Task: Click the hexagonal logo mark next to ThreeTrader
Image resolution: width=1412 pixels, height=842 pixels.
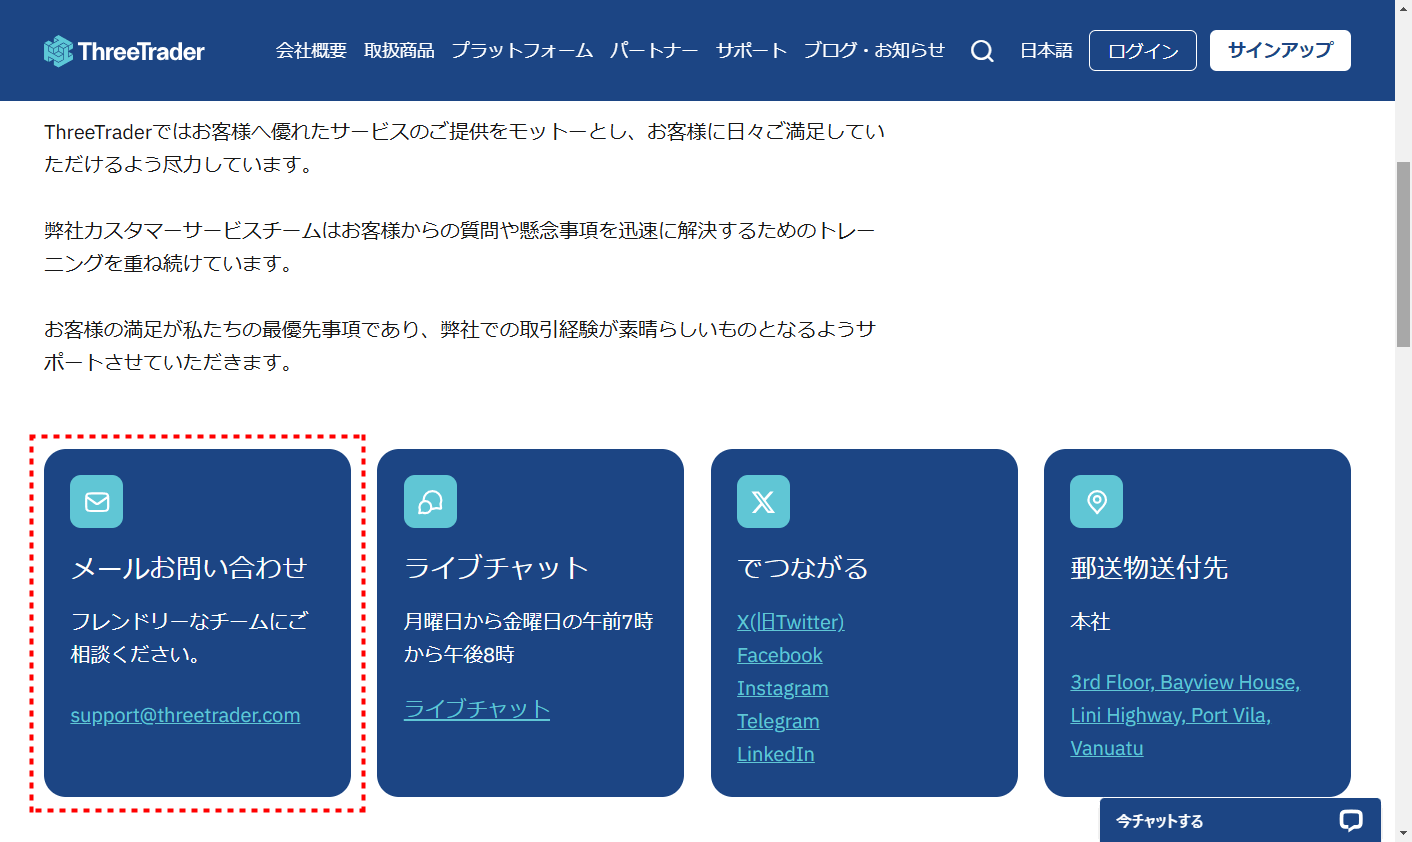Action: point(59,50)
